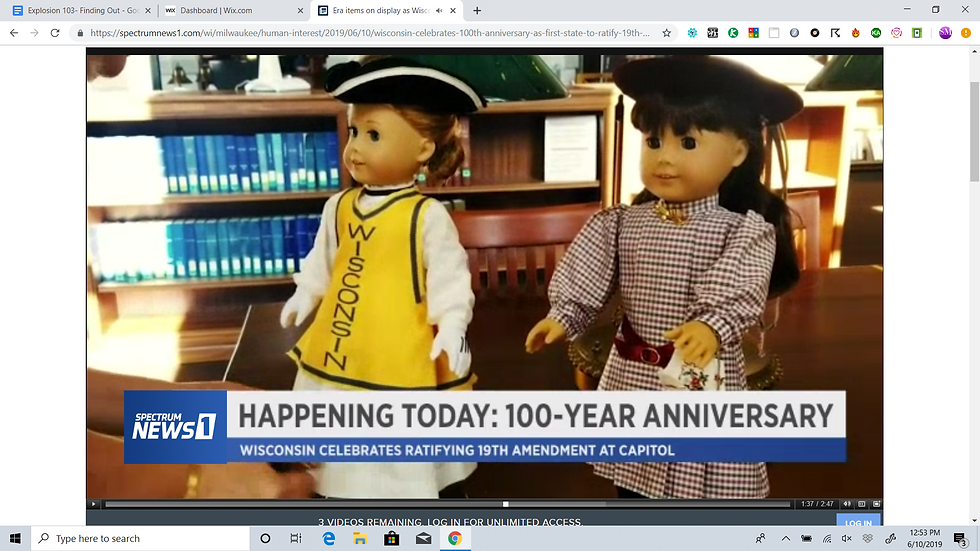Open the four-color squares extension
Image resolution: width=980 pixels, height=551 pixels.
(x=753, y=33)
